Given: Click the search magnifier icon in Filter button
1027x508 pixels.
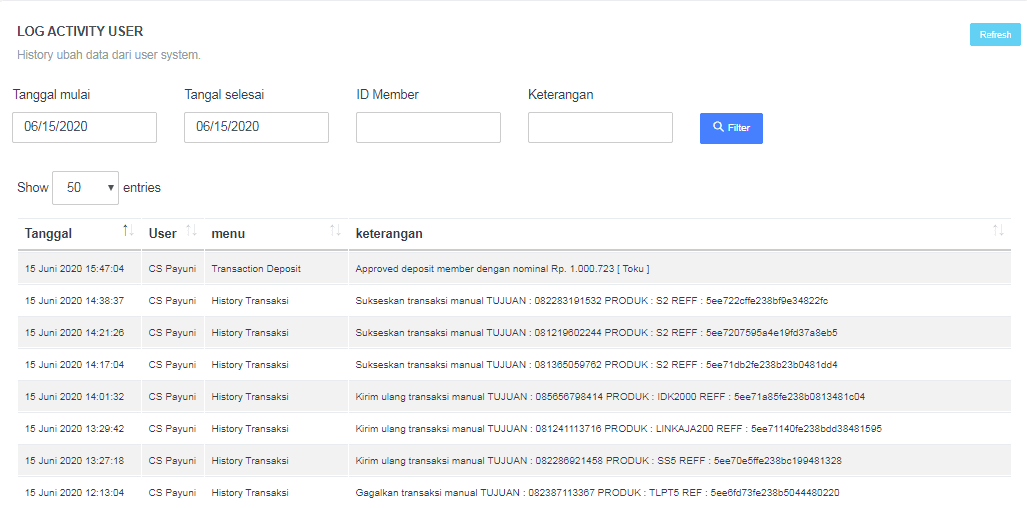Looking at the screenshot, I should click(x=719, y=127).
